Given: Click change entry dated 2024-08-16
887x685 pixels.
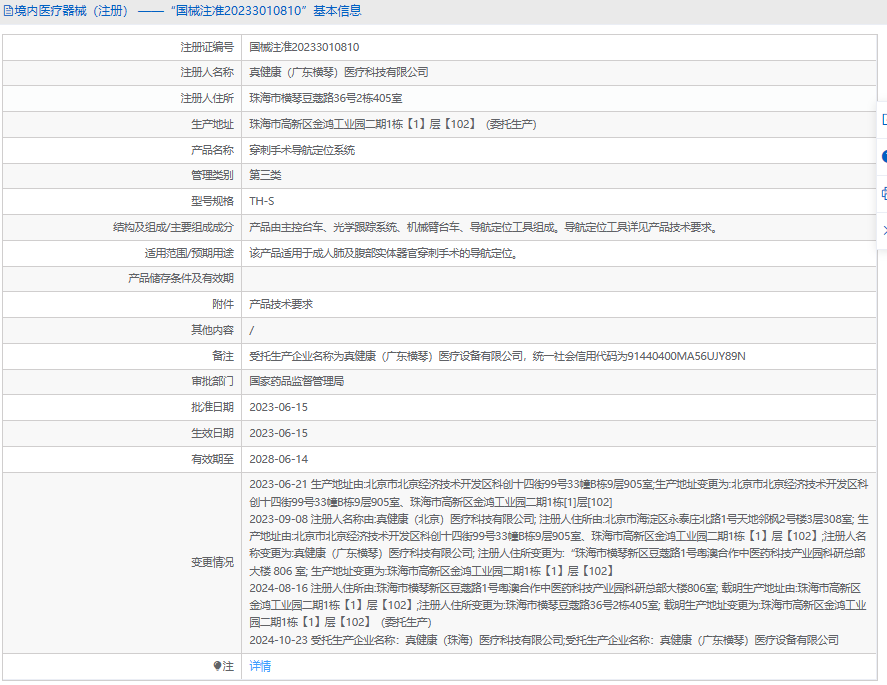Looking at the screenshot, I should tap(558, 605).
